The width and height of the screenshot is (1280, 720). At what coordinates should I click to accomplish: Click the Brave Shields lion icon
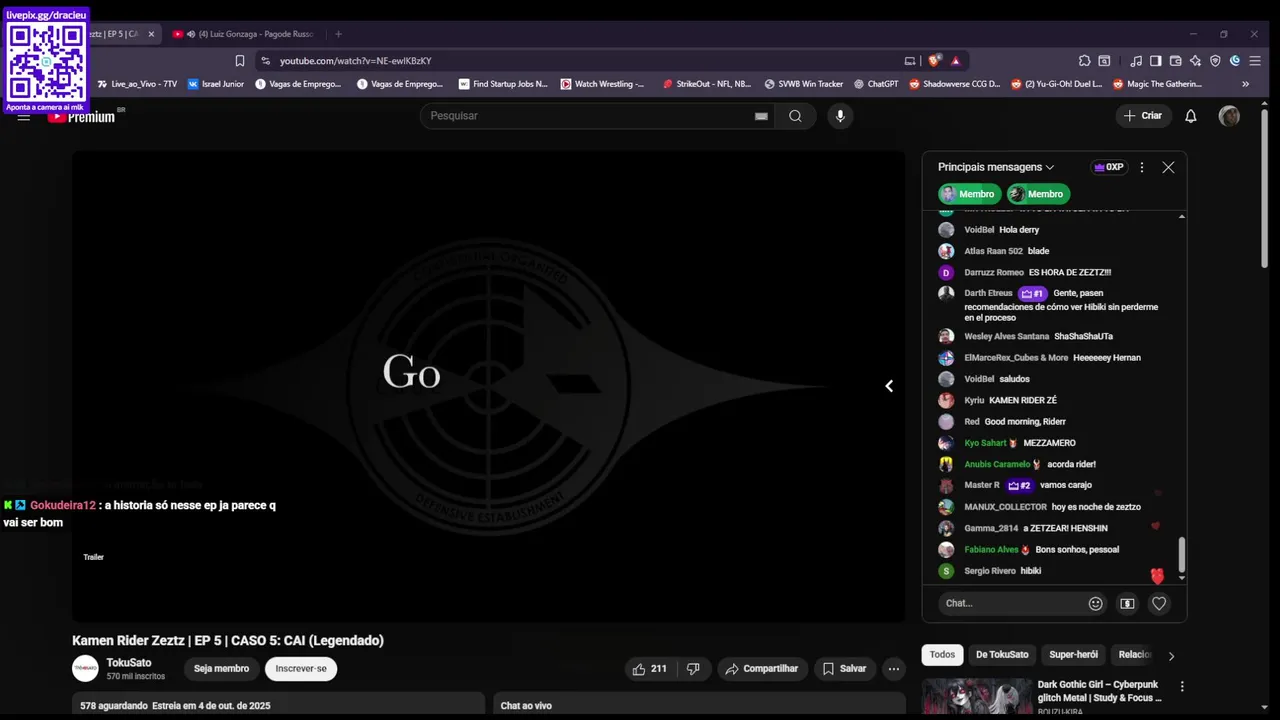[x=935, y=61]
